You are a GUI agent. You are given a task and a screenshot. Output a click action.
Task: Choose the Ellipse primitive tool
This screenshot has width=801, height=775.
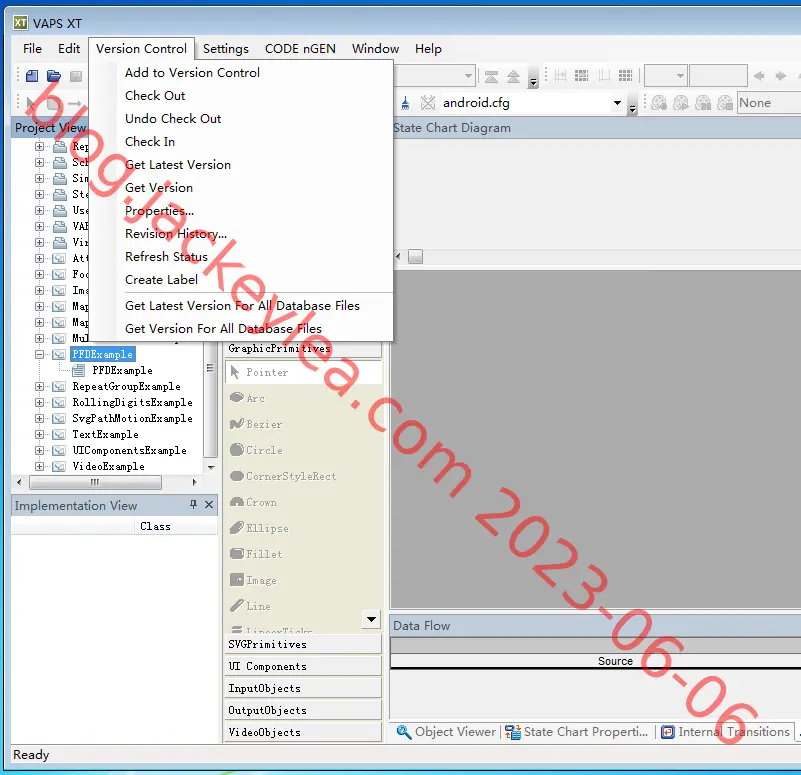(x=259, y=528)
